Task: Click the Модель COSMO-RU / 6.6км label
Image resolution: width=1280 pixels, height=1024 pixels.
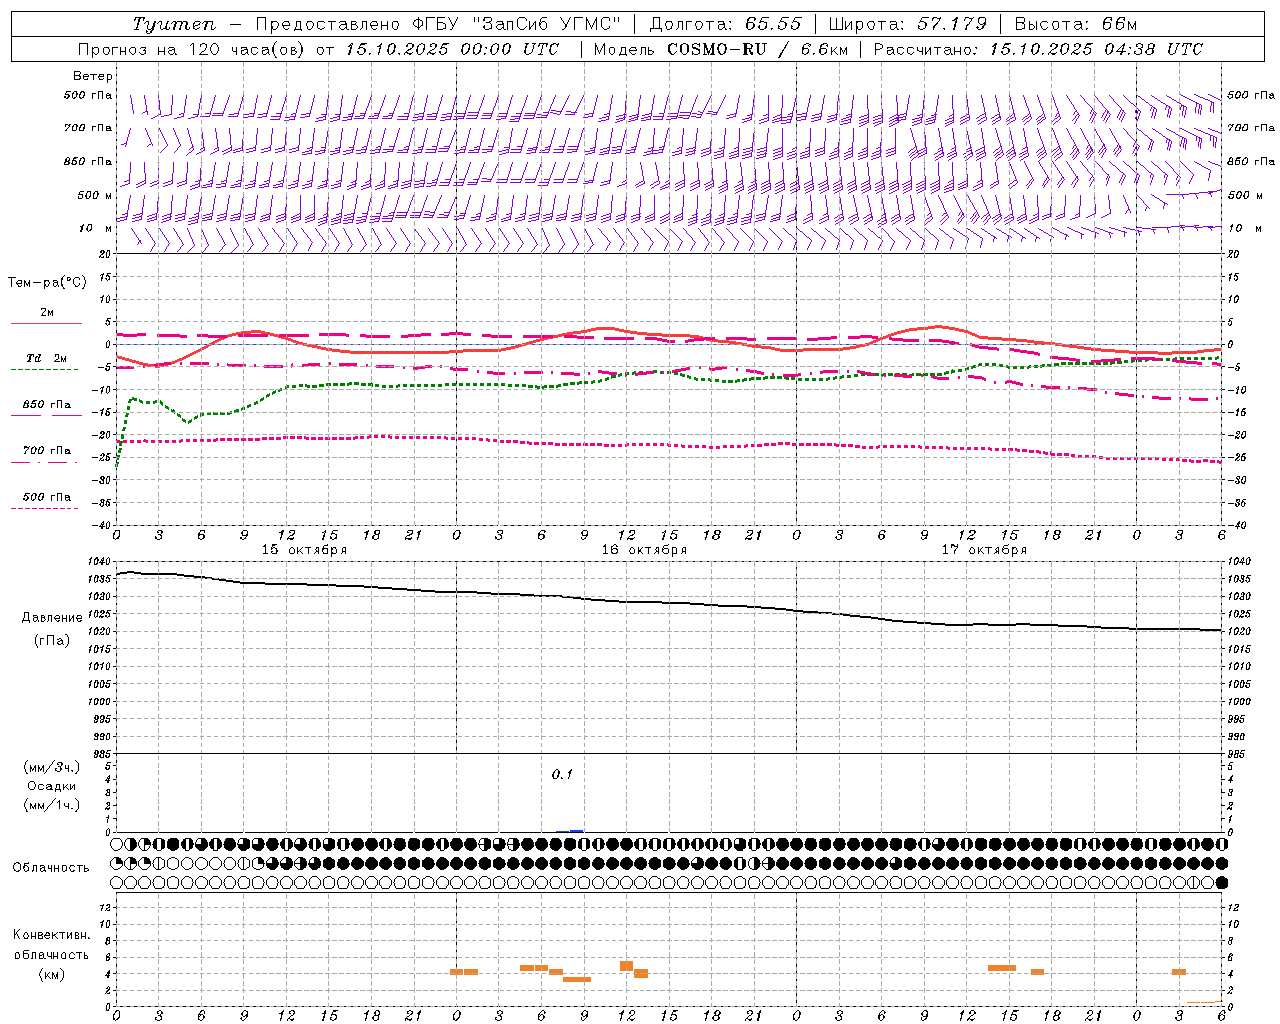Action: coord(720,49)
